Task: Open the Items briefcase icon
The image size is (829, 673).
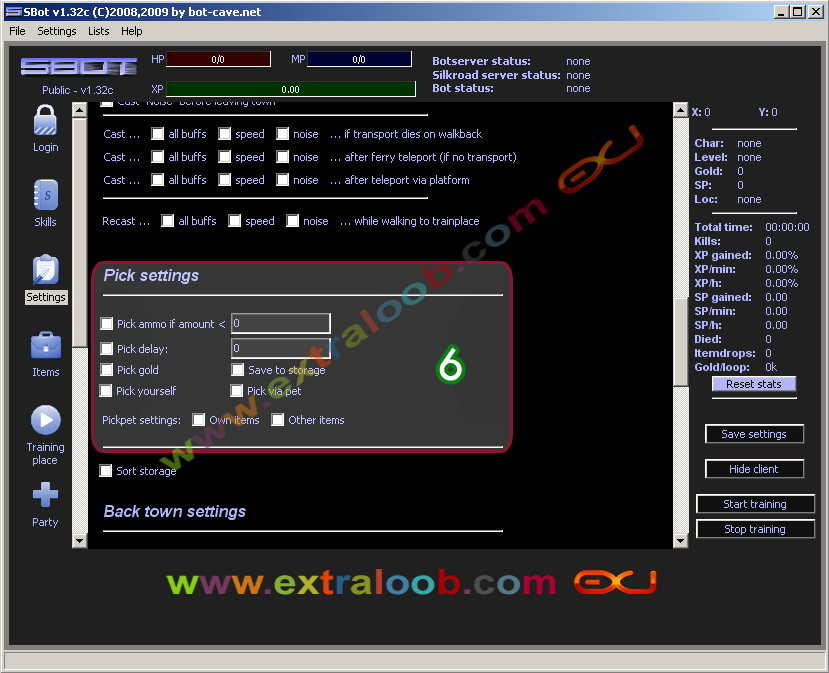Action: [x=46, y=345]
